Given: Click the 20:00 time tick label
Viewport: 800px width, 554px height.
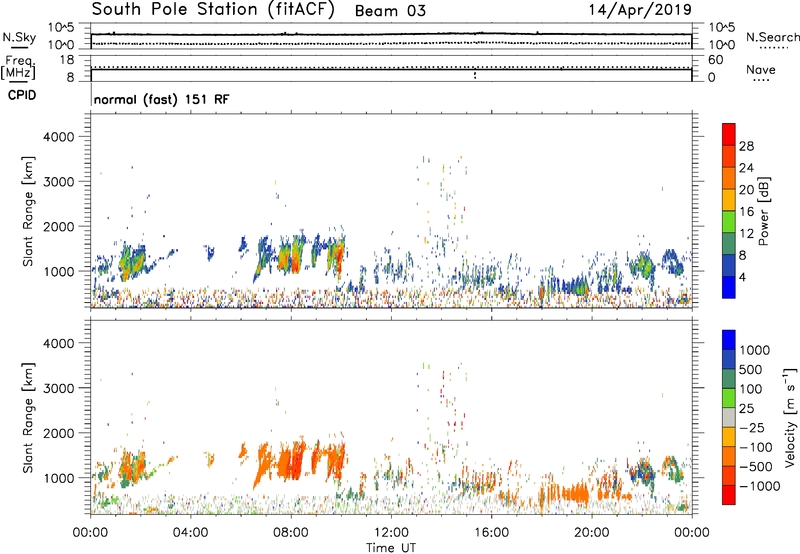Looking at the screenshot, I should point(591,533).
